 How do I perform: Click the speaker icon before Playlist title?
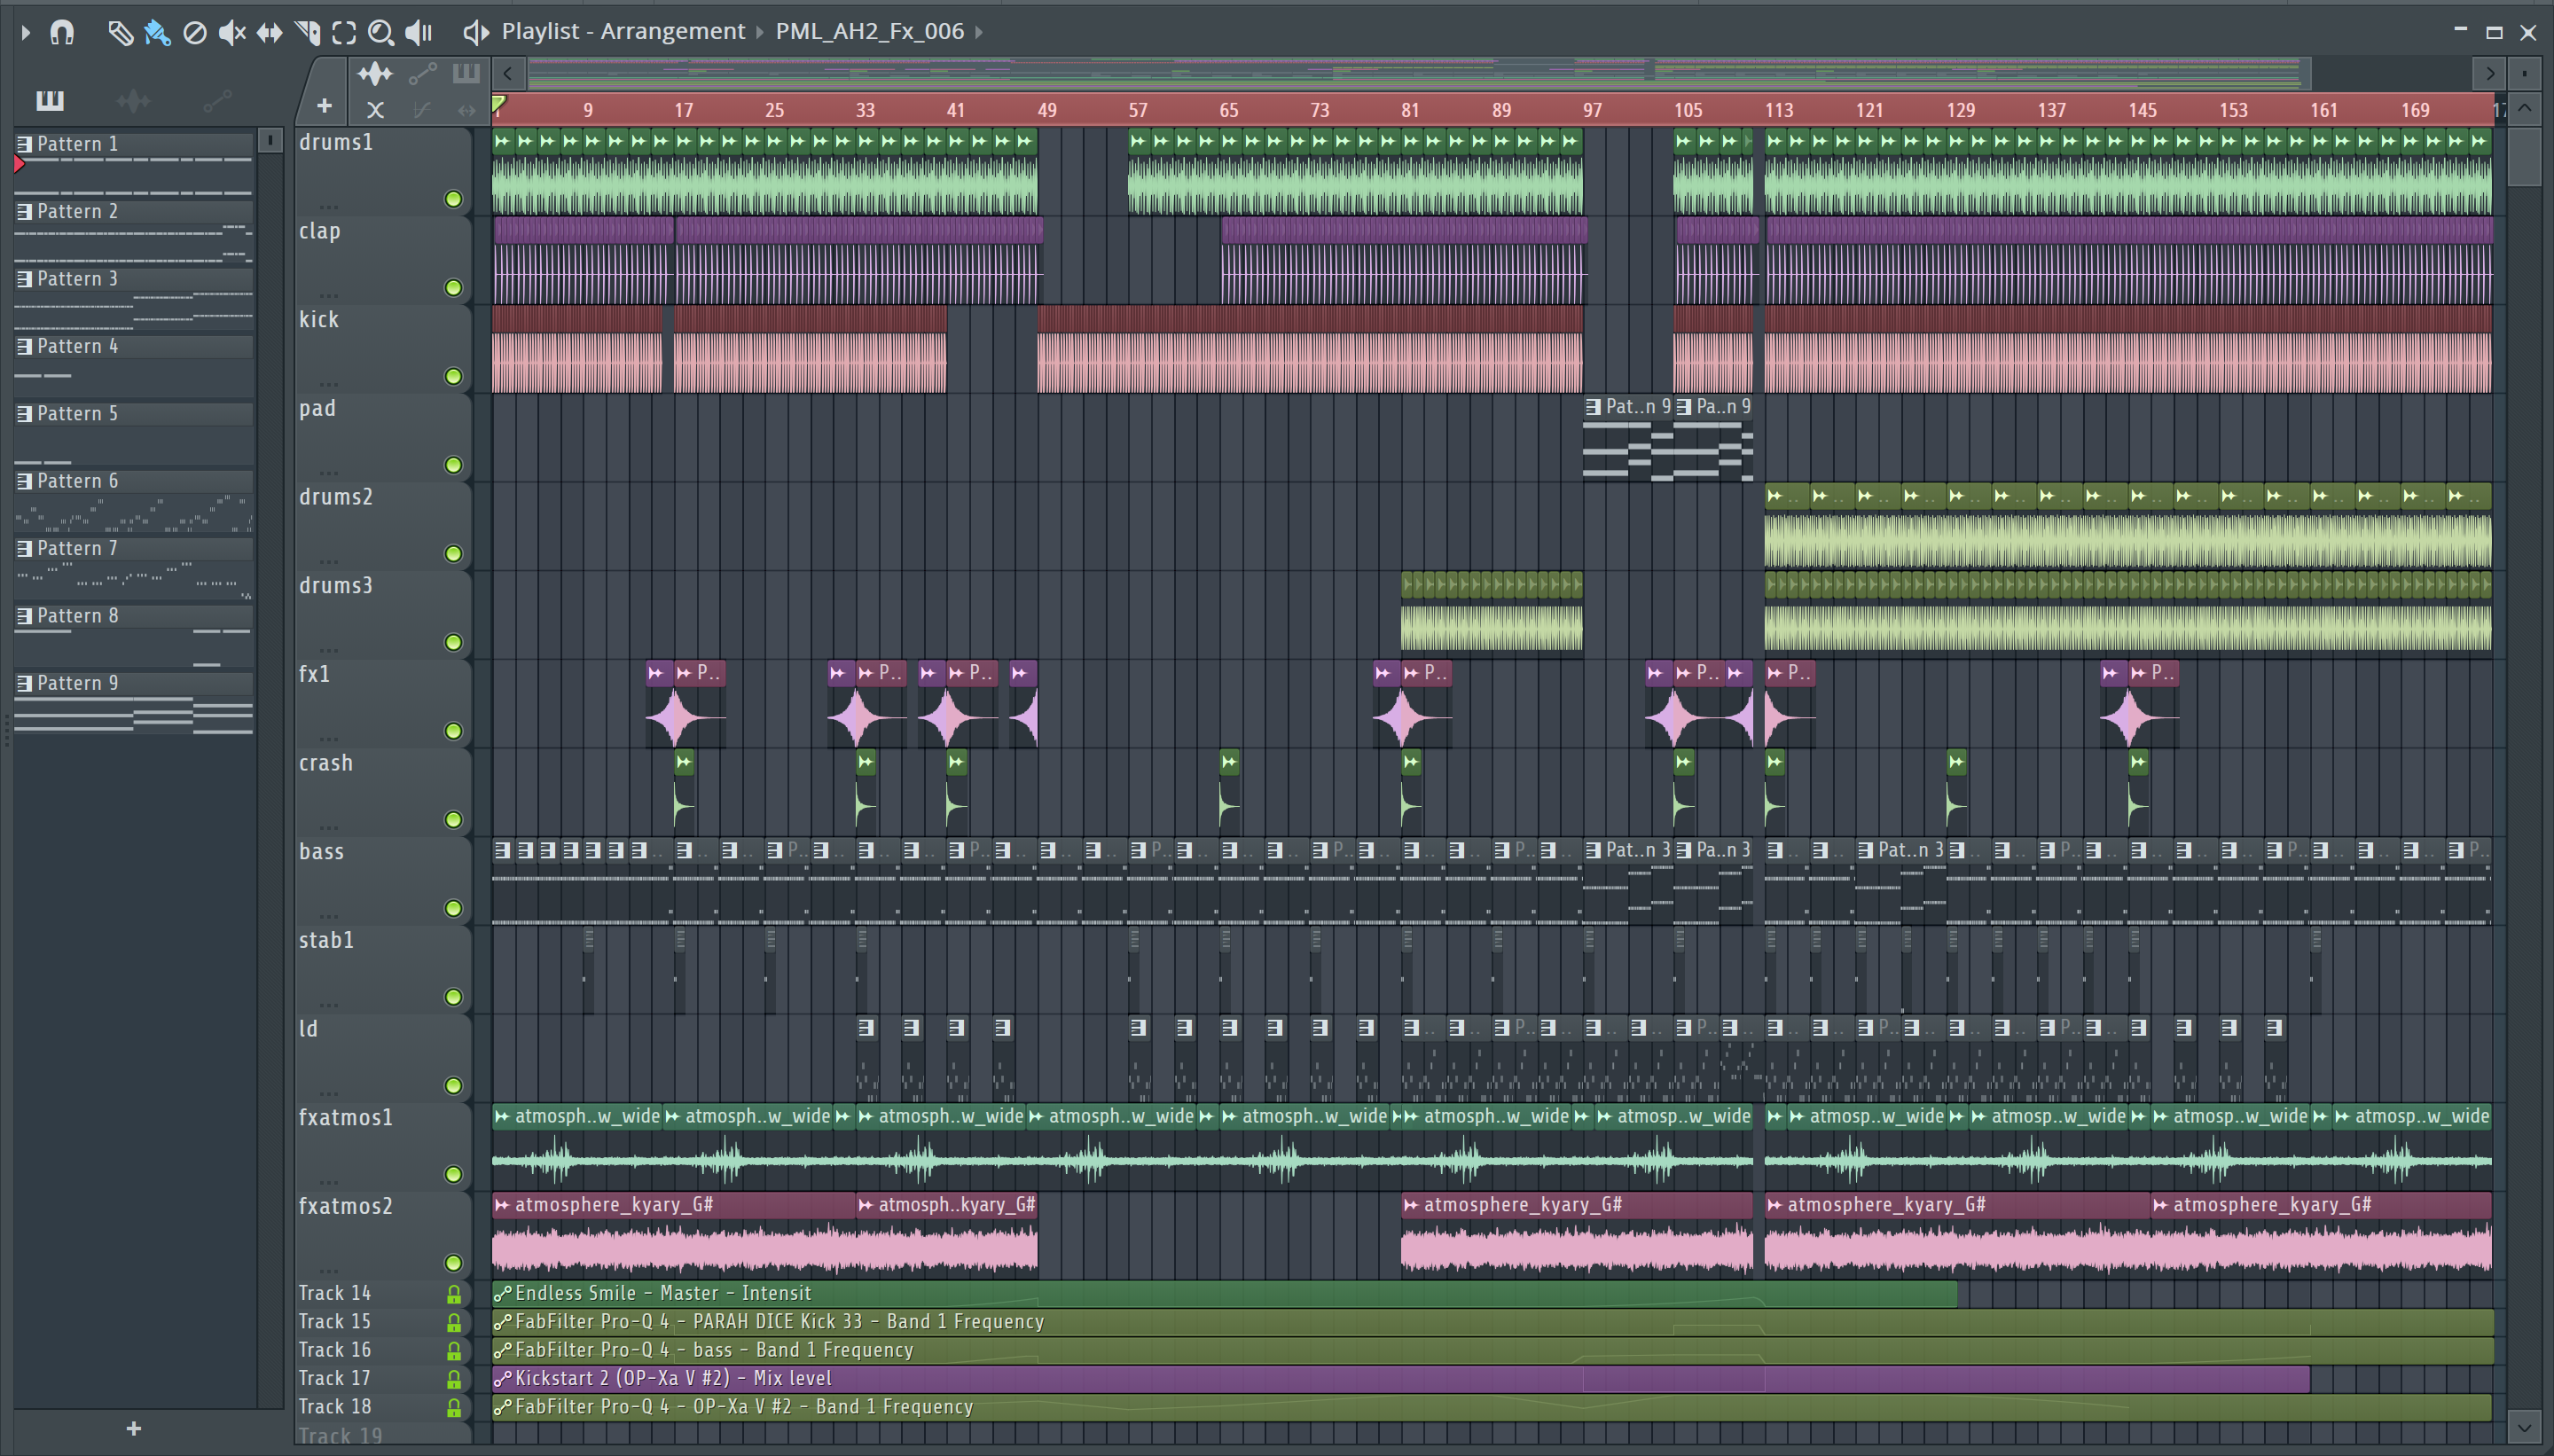tap(476, 33)
